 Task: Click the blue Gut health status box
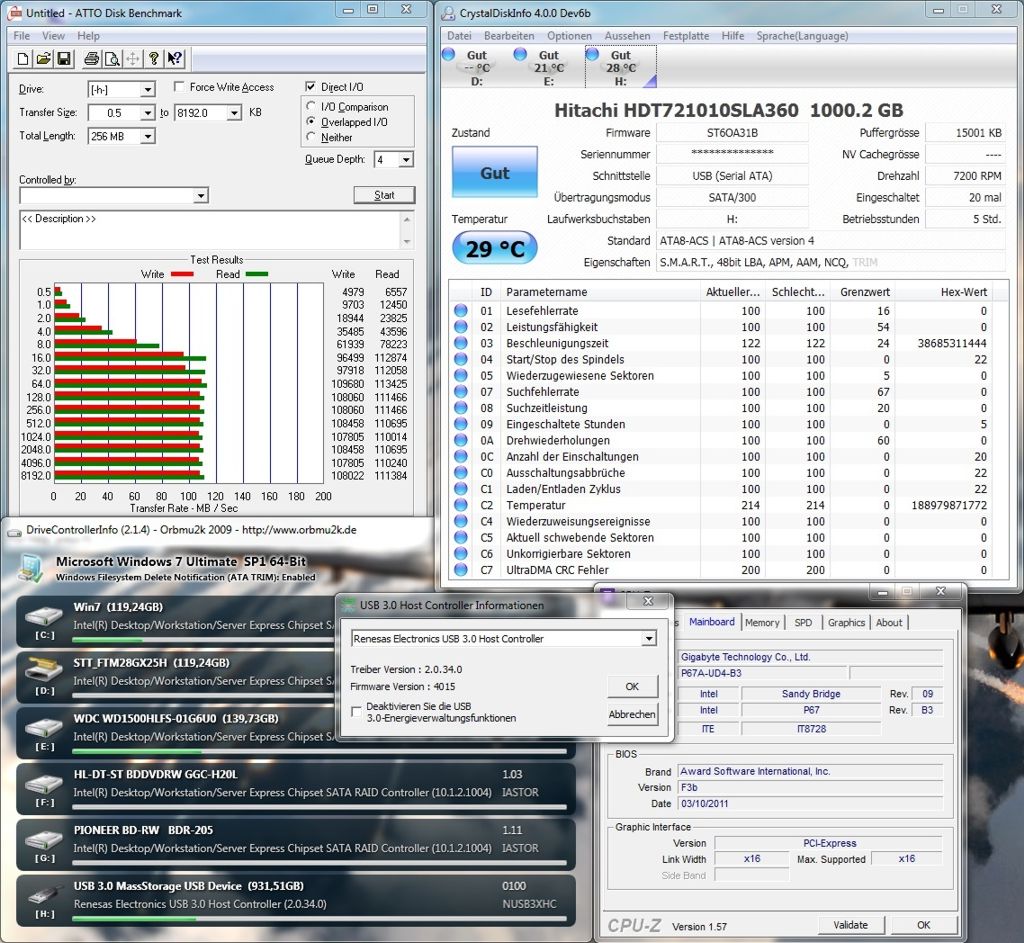pos(494,172)
